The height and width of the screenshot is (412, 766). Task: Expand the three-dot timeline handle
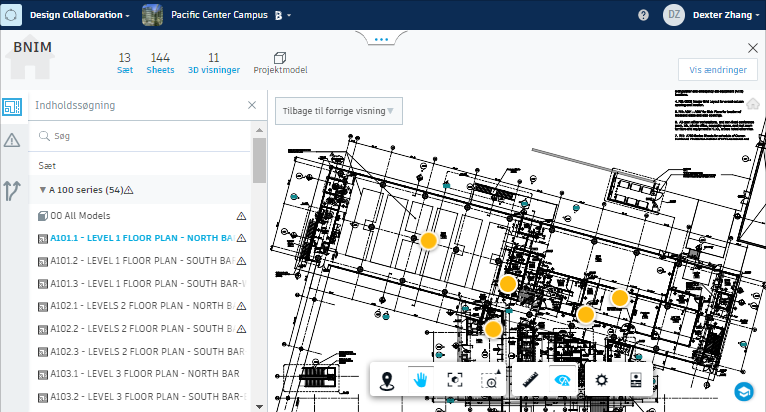tap(381, 39)
